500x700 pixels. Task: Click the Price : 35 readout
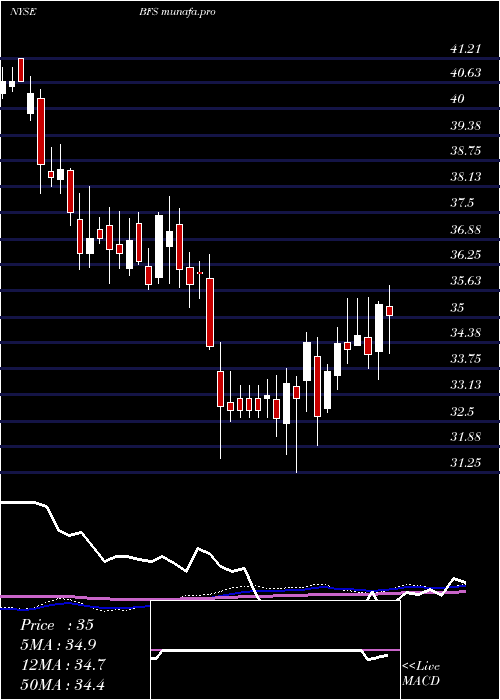click(57, 625)
